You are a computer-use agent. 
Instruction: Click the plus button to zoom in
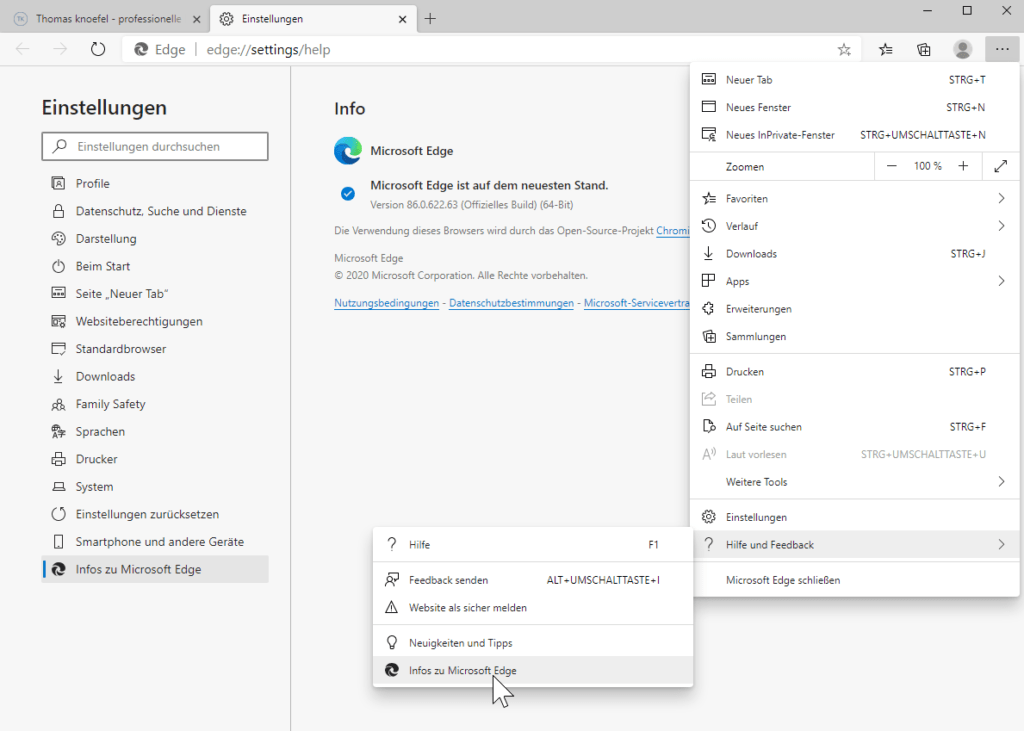pyautogui.click(x=963, y=167)
